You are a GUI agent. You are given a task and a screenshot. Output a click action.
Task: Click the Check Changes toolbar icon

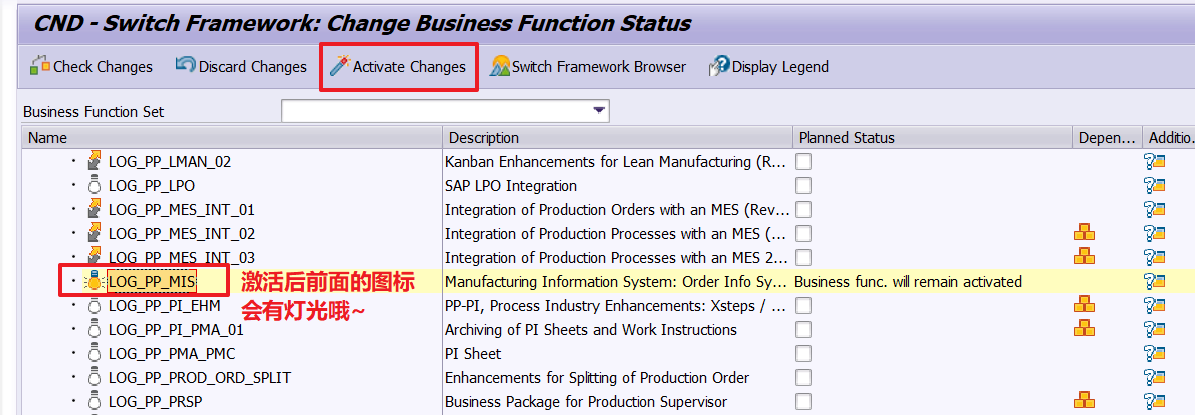40,66
